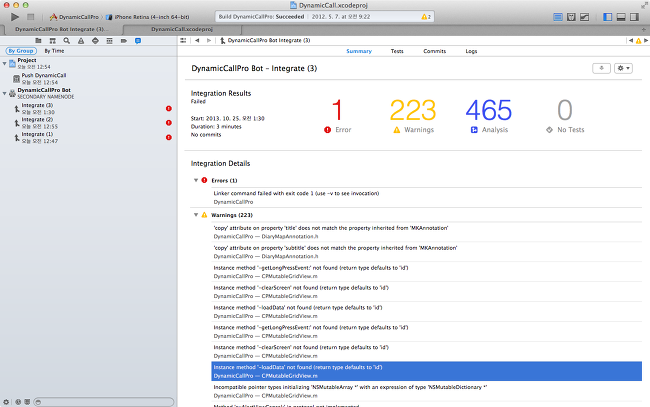Jump to previous issue arrow
The height and width of the screenshot is (407, 650).
[631, 41]
